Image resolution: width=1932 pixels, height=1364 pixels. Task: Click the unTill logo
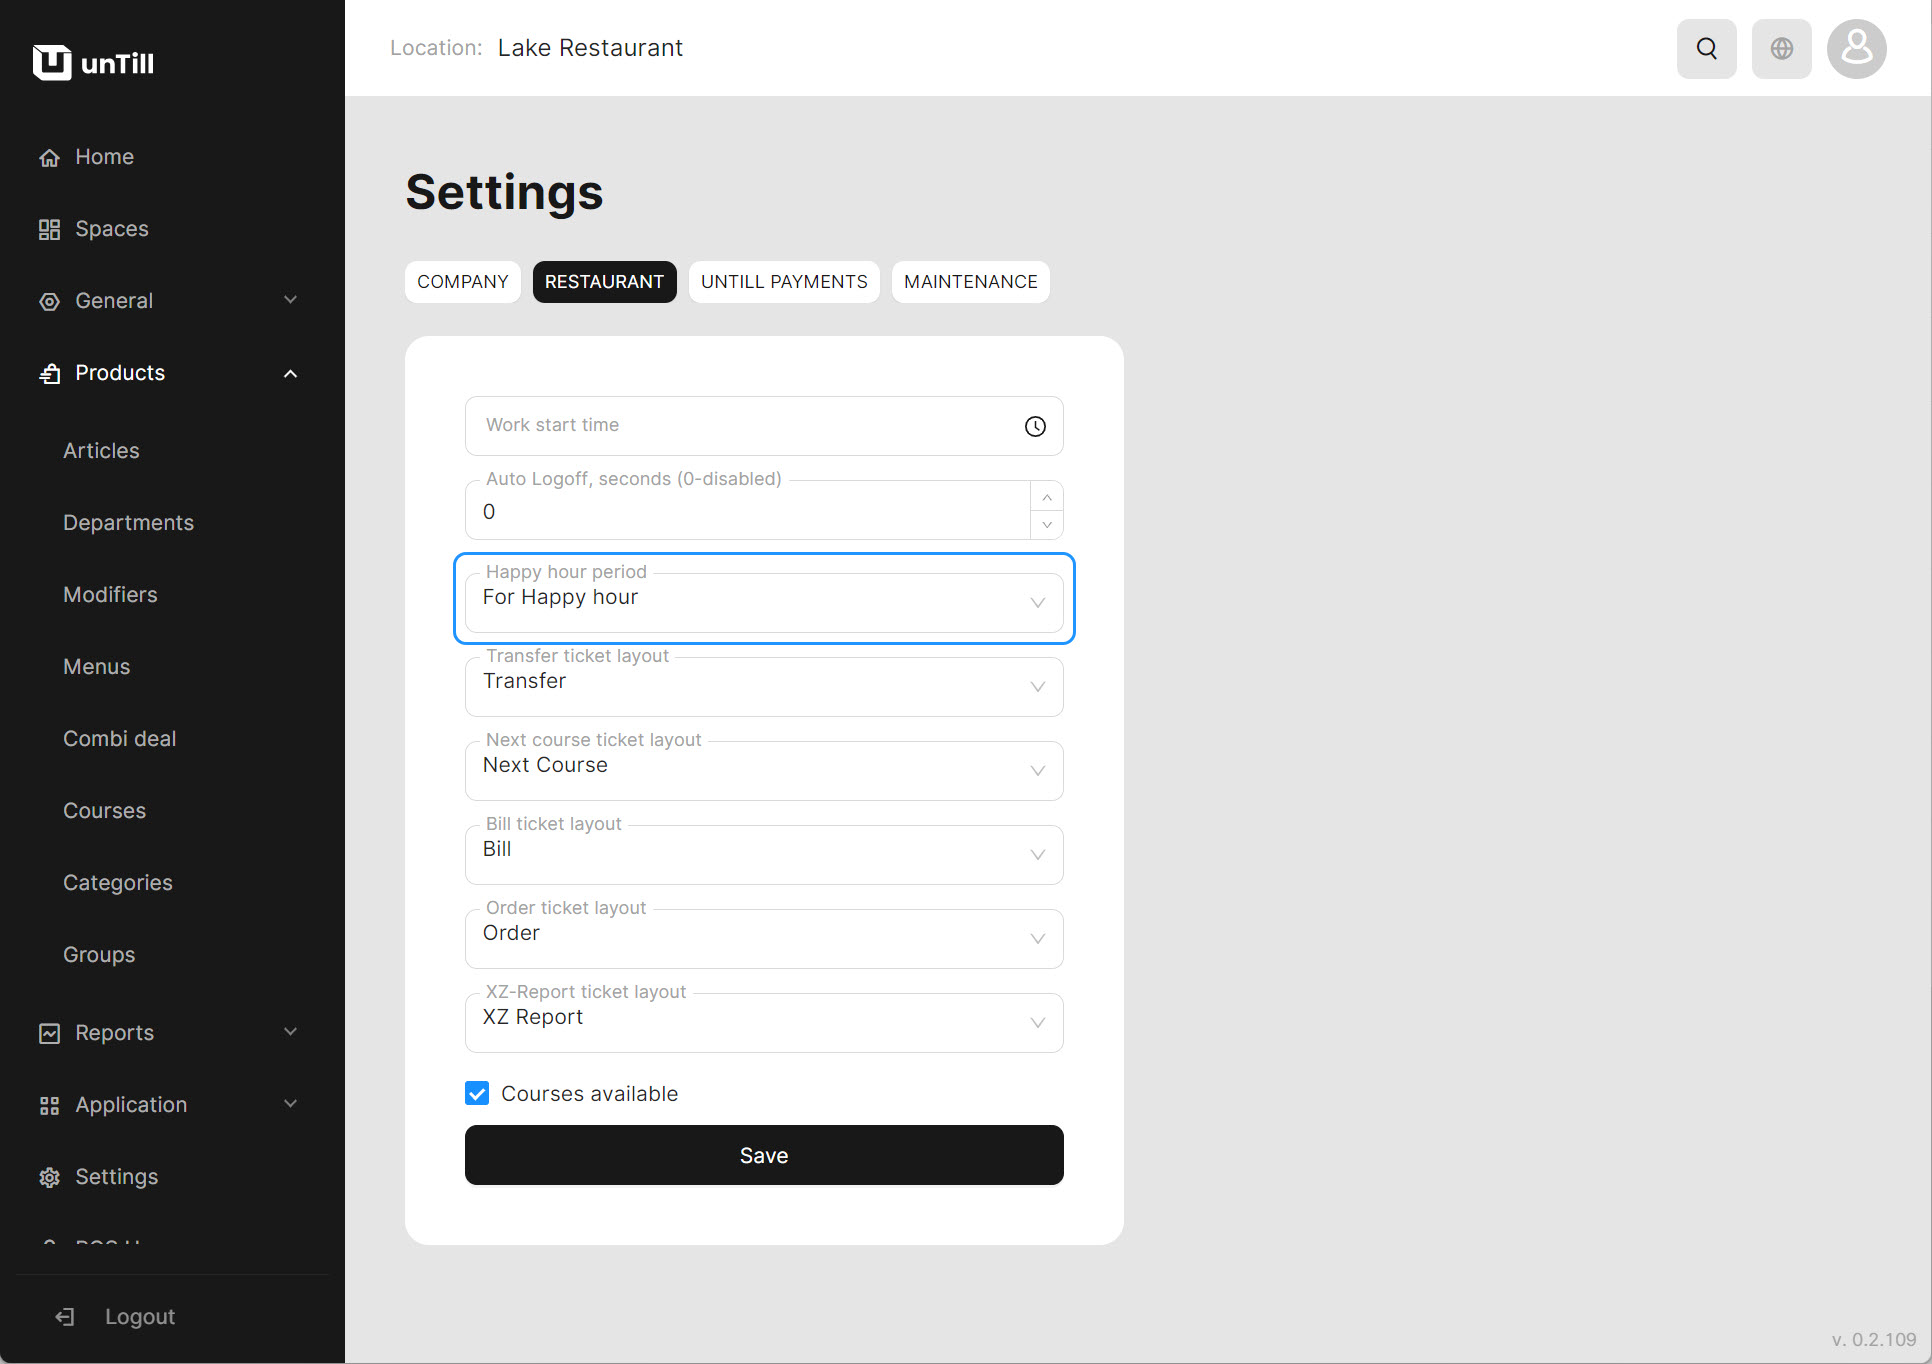pos(93,63)
